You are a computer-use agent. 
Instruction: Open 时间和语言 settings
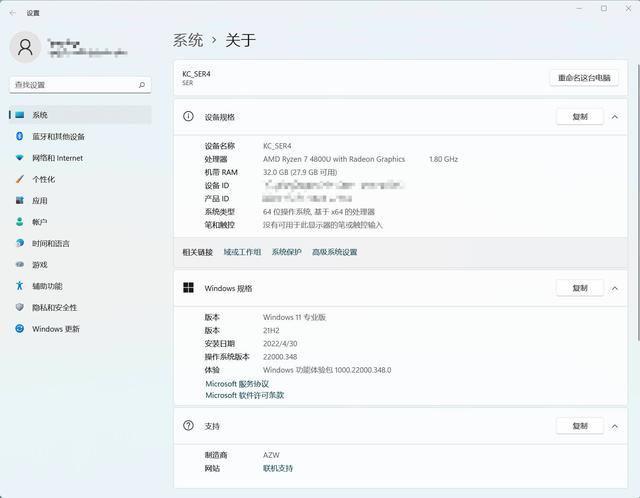click(50, 244)
